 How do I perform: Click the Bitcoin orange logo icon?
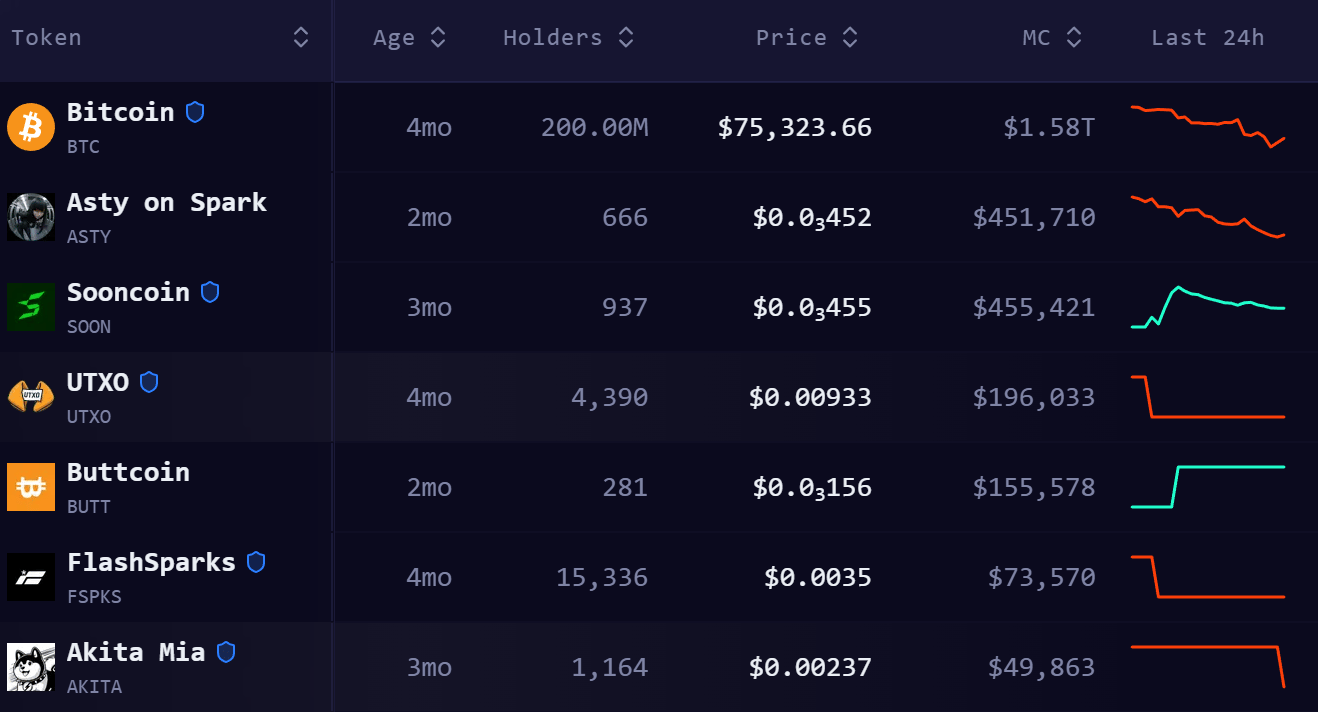coord(31,128)
